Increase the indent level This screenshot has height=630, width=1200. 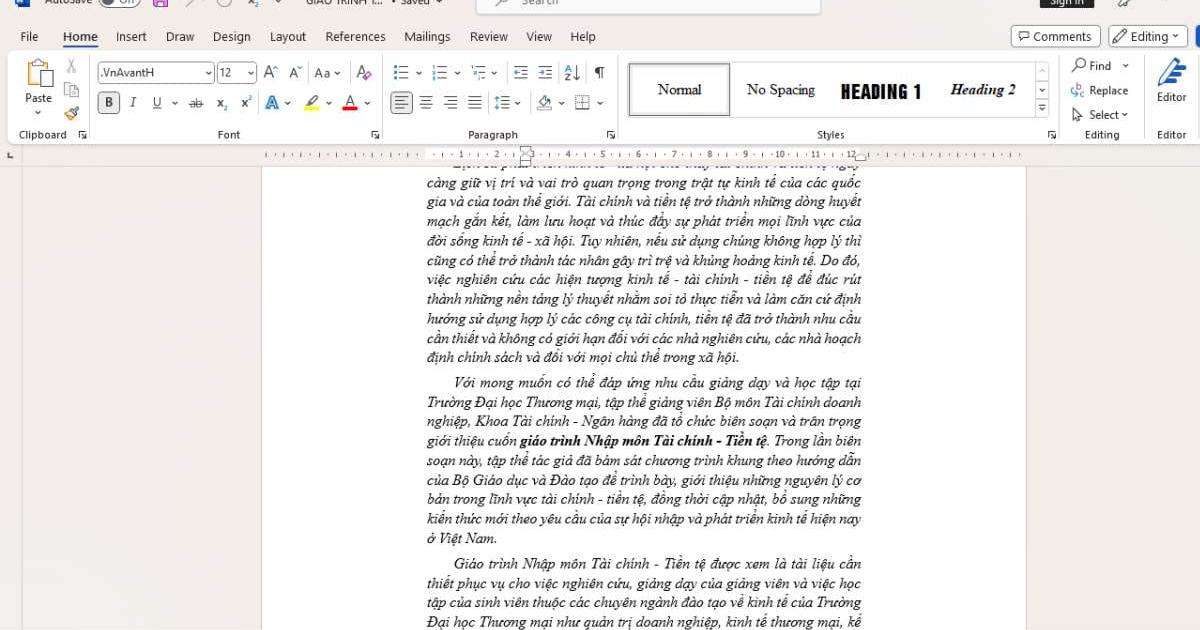click(x=545, y=73)
